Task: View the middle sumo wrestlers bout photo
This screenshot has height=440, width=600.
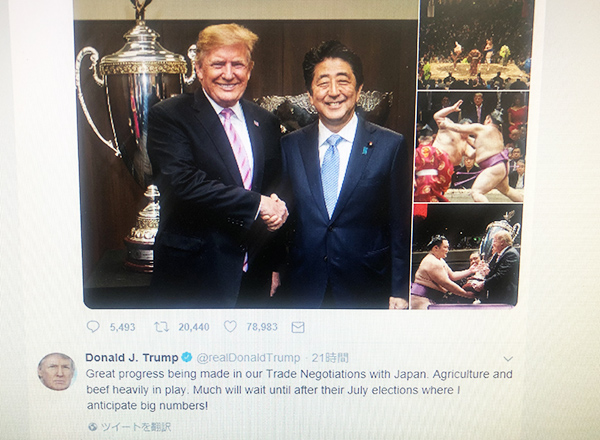Action: pos(471,147)
